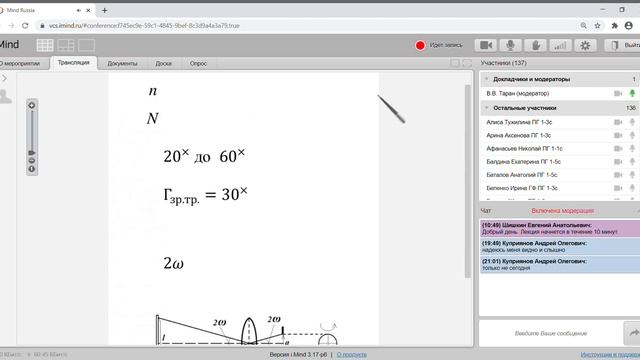The height and width of the screenshot is (360, 640).
Task: Switch to the Документы tab
Action: pos(122,63)
